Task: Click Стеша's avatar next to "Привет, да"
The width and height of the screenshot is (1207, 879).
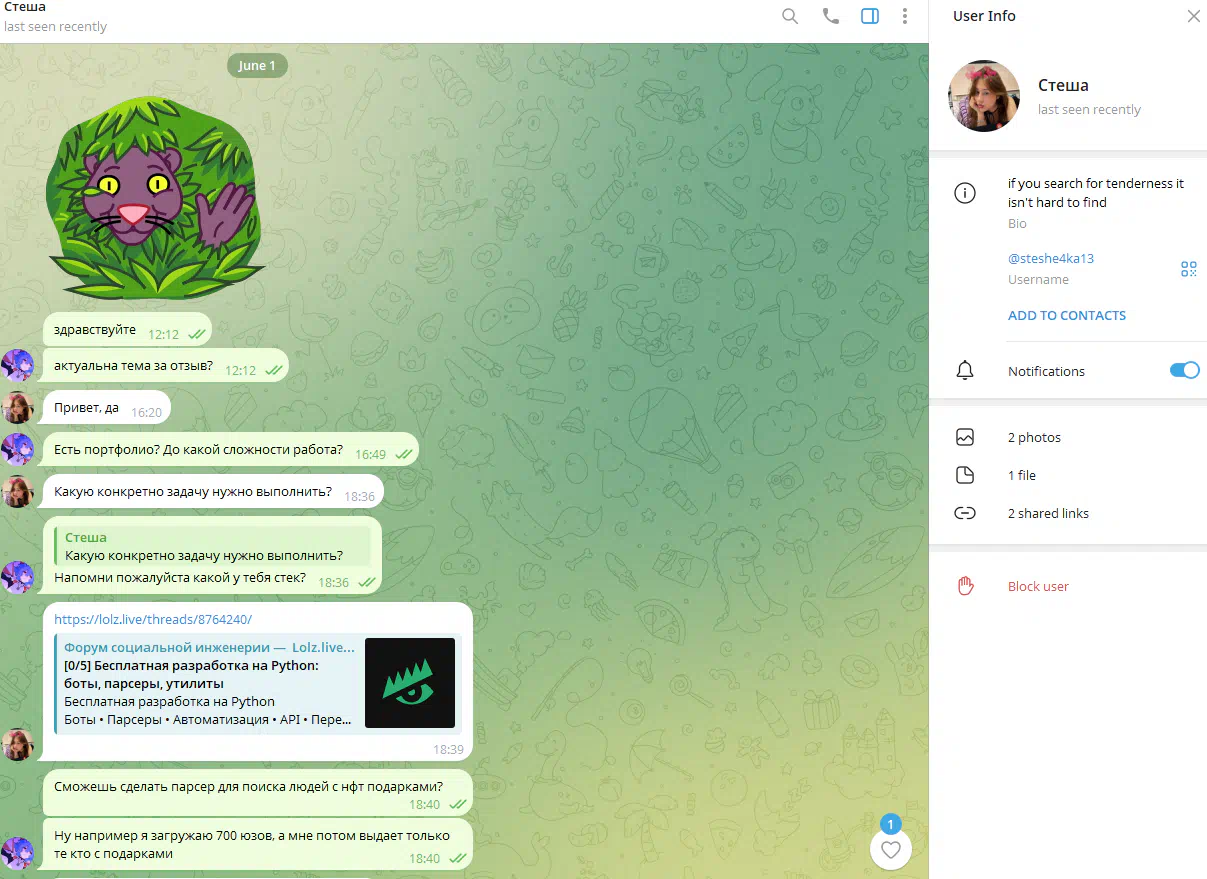Action: 17,408
